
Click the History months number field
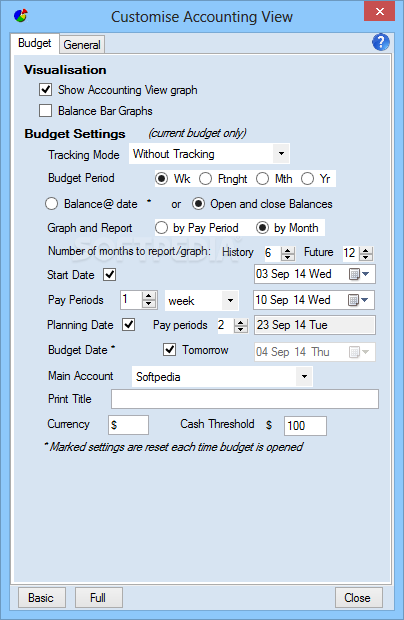tap(272, 253)
